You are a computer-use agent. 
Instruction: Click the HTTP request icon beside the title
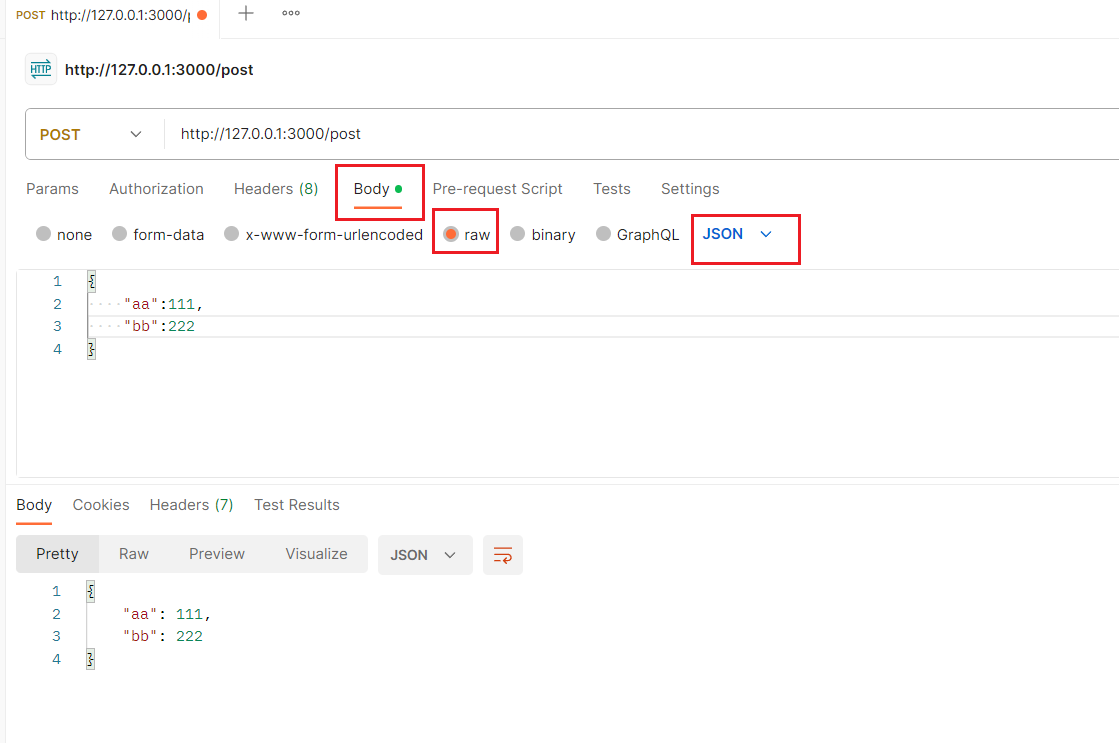[x=41, y=69]
